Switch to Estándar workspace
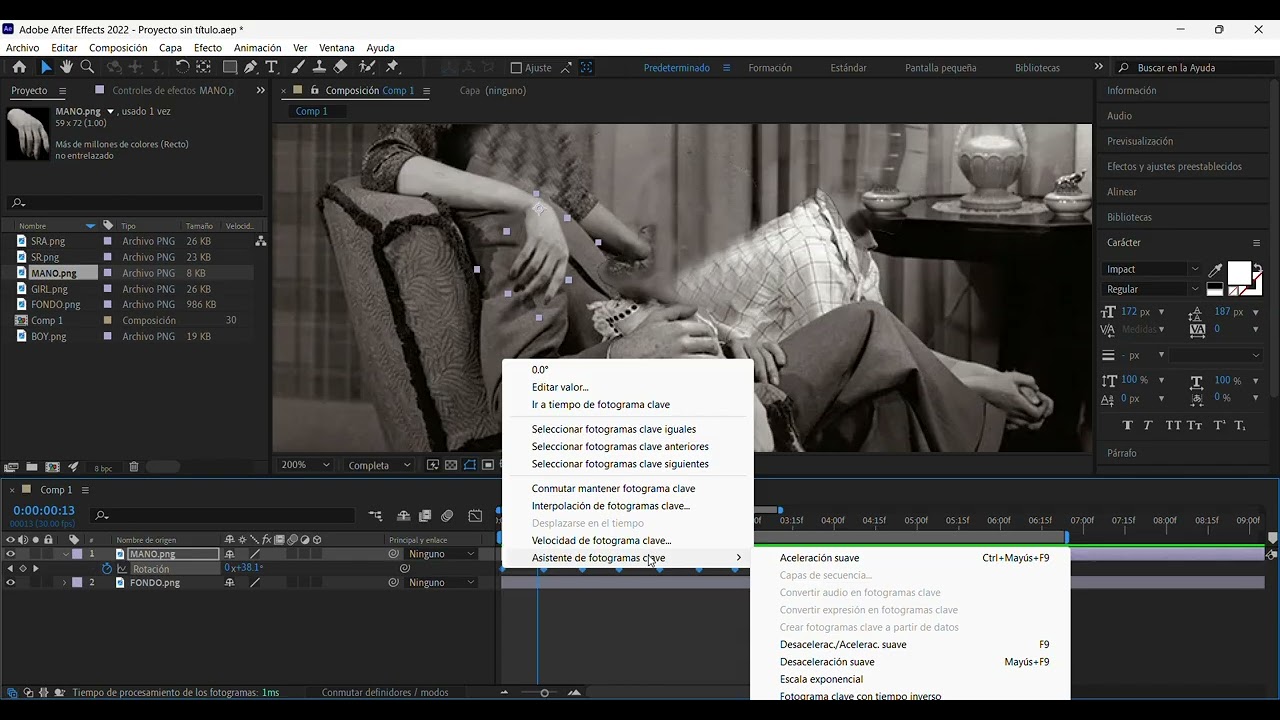This screenshot has height=720, width=1280. pos(848,68)
